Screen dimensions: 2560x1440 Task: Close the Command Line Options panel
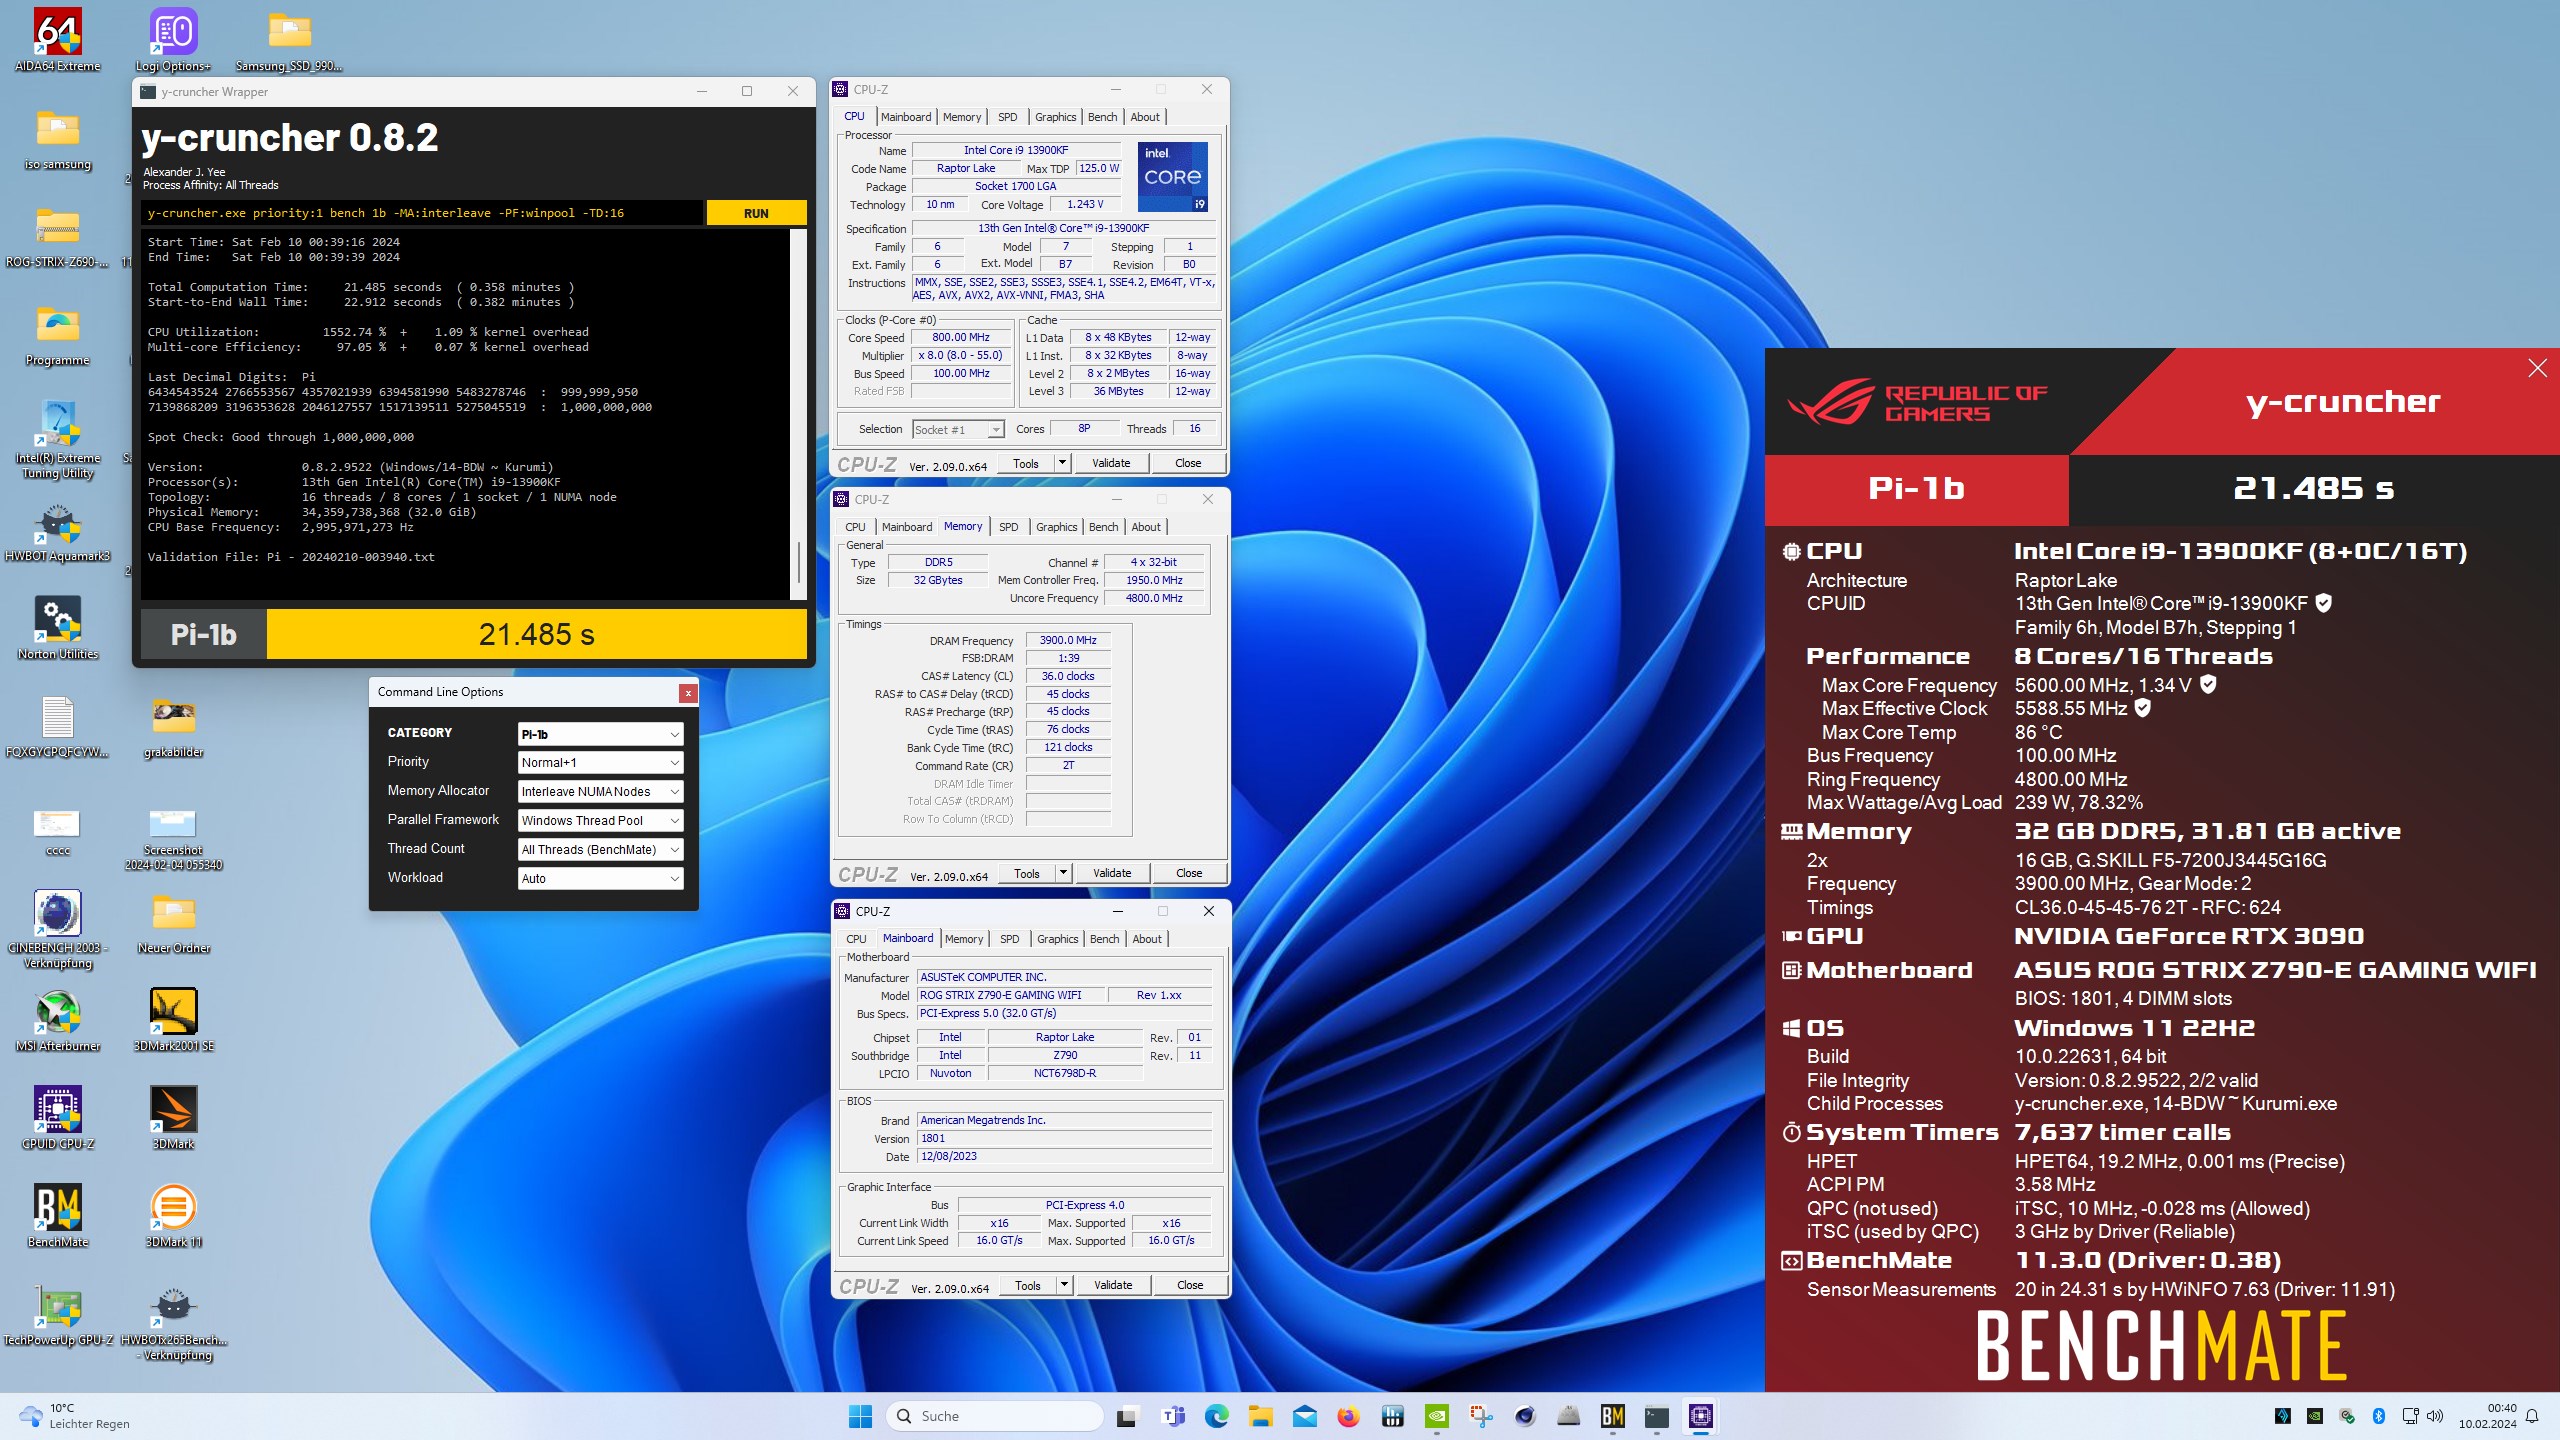pyautogui.click(x=687, y=693)
